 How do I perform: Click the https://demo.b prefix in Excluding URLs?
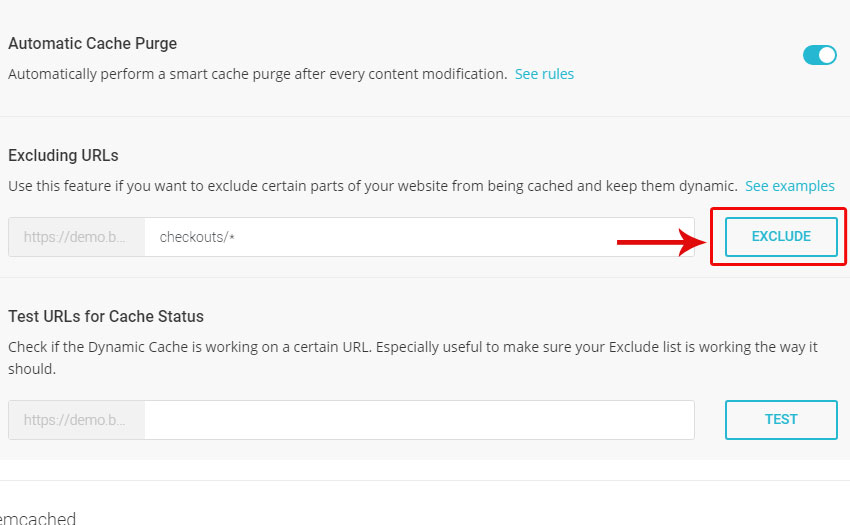[x=76, y=237]
